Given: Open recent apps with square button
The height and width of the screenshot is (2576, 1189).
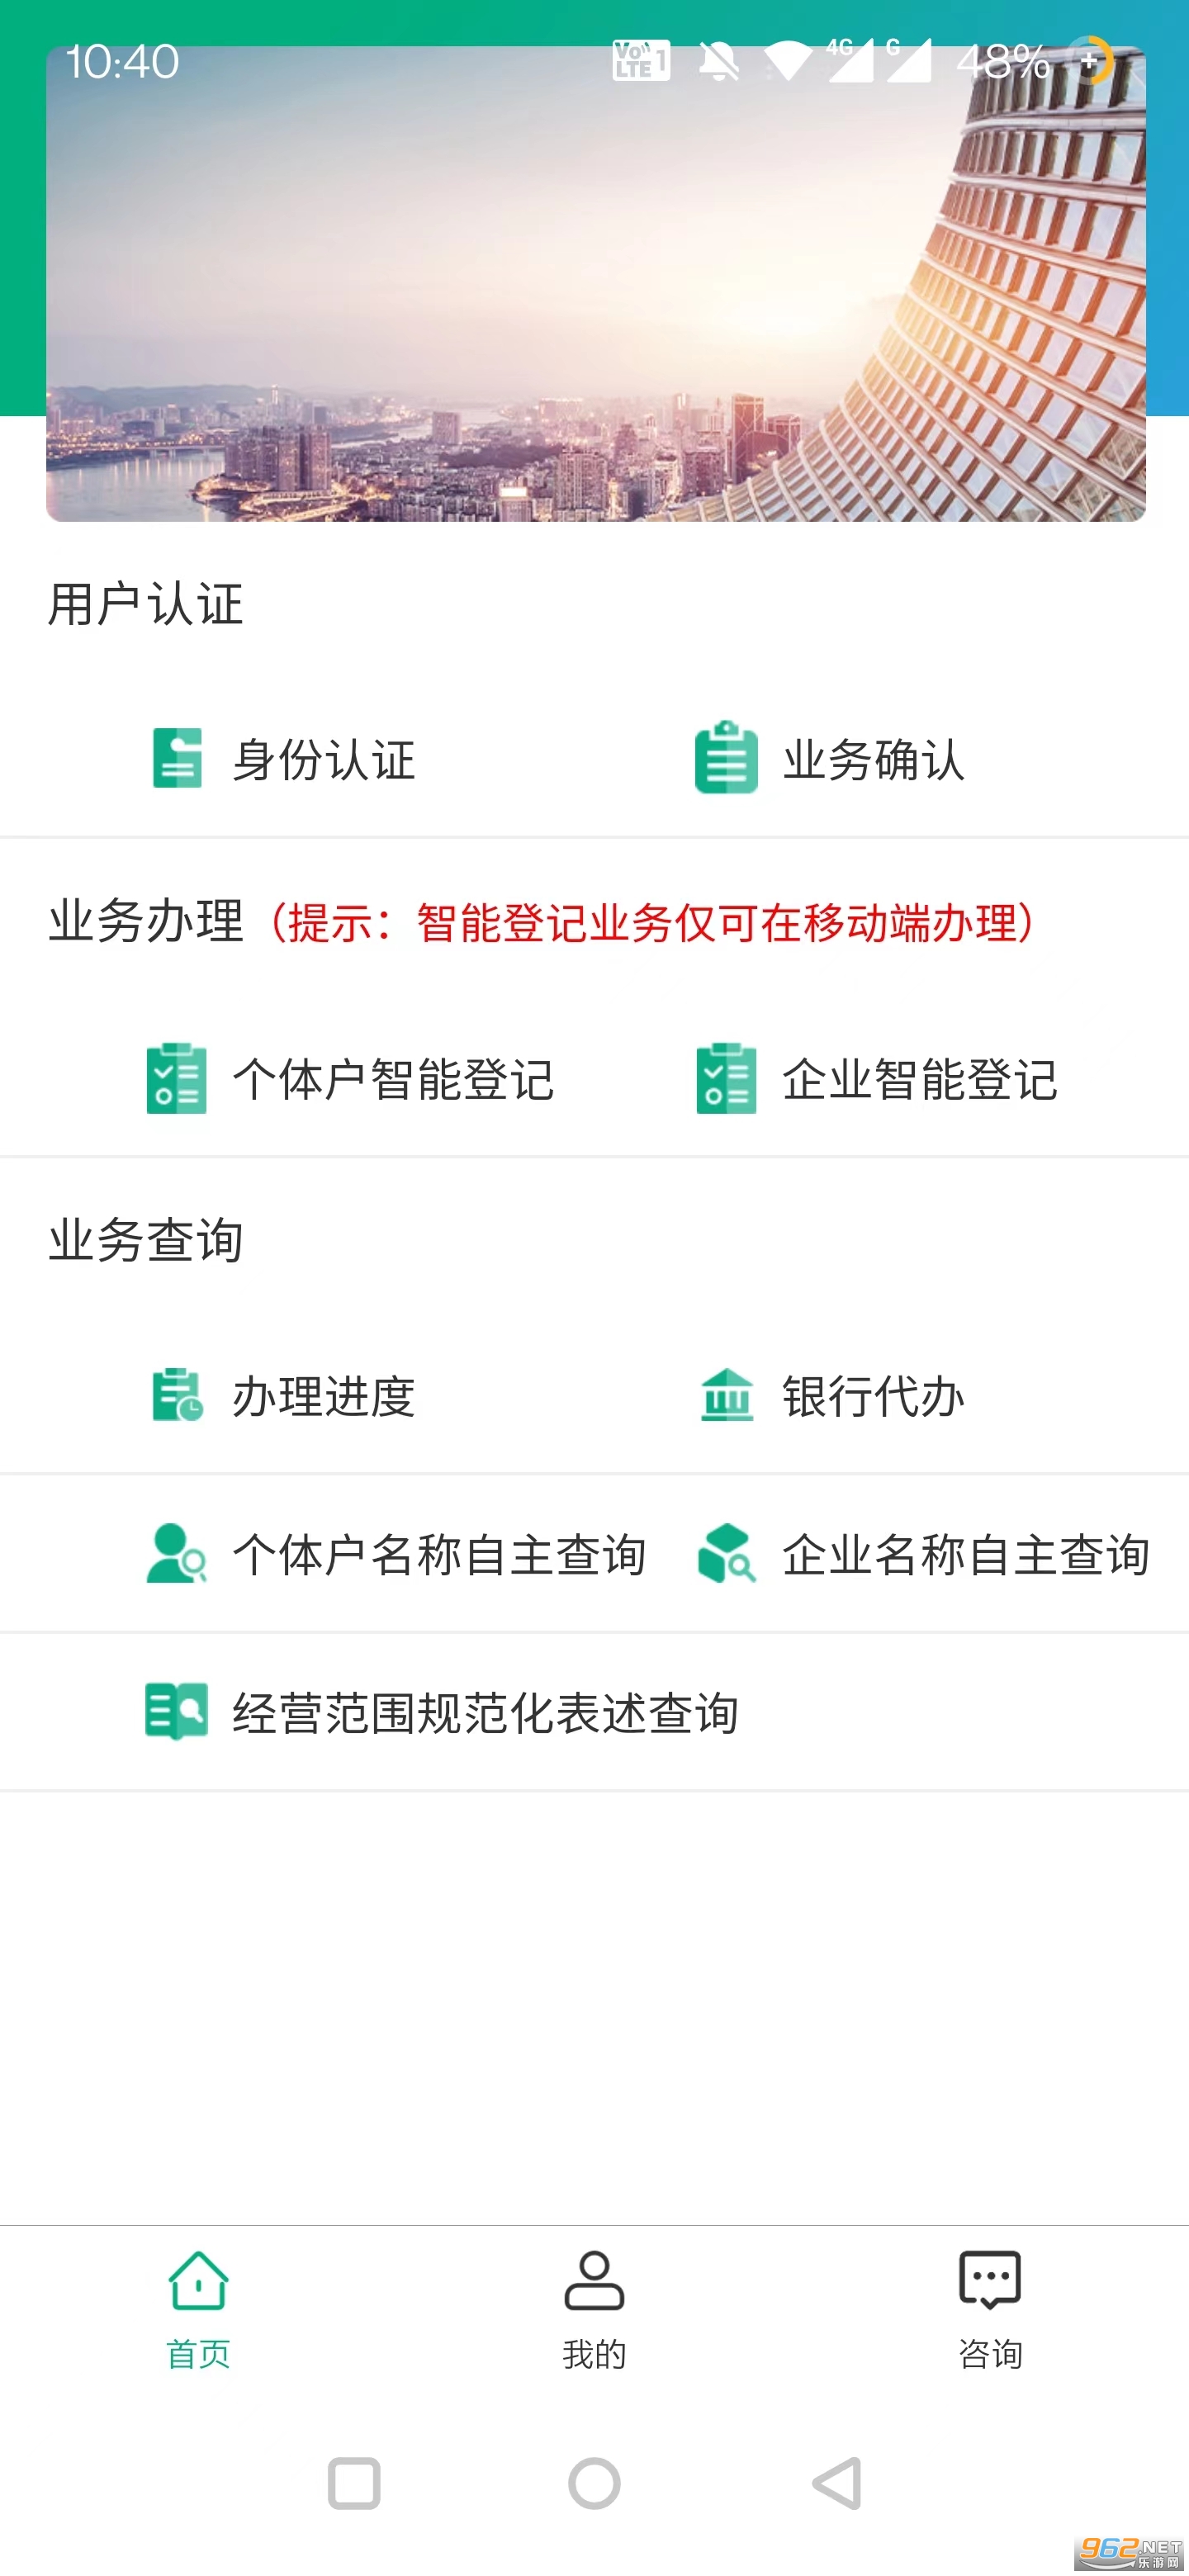Looking at the screenshot, I should pyautogui.click(x=354, y=2483).
